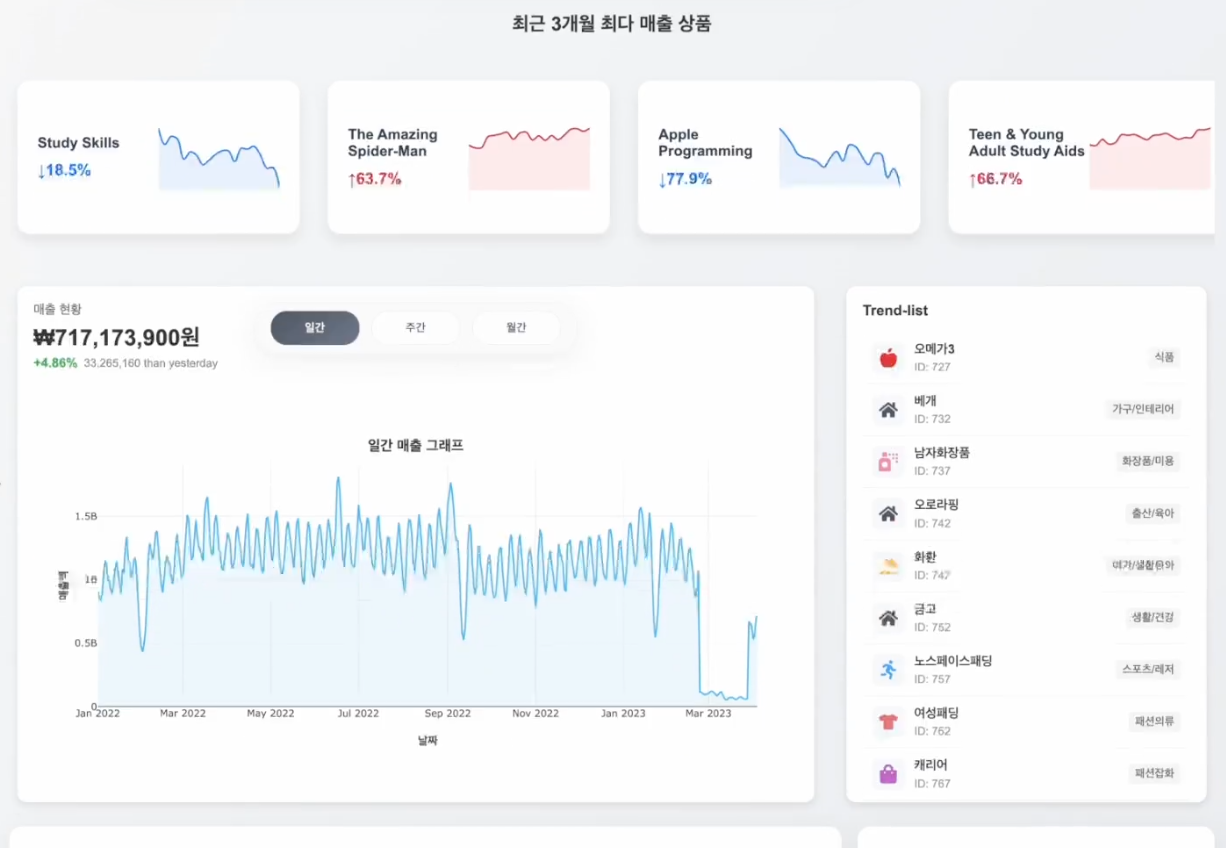Image resolution: width=1226 pixels, height=848 pixels.
Task: Click the 식품 category tag
Action: [1163, 357]
